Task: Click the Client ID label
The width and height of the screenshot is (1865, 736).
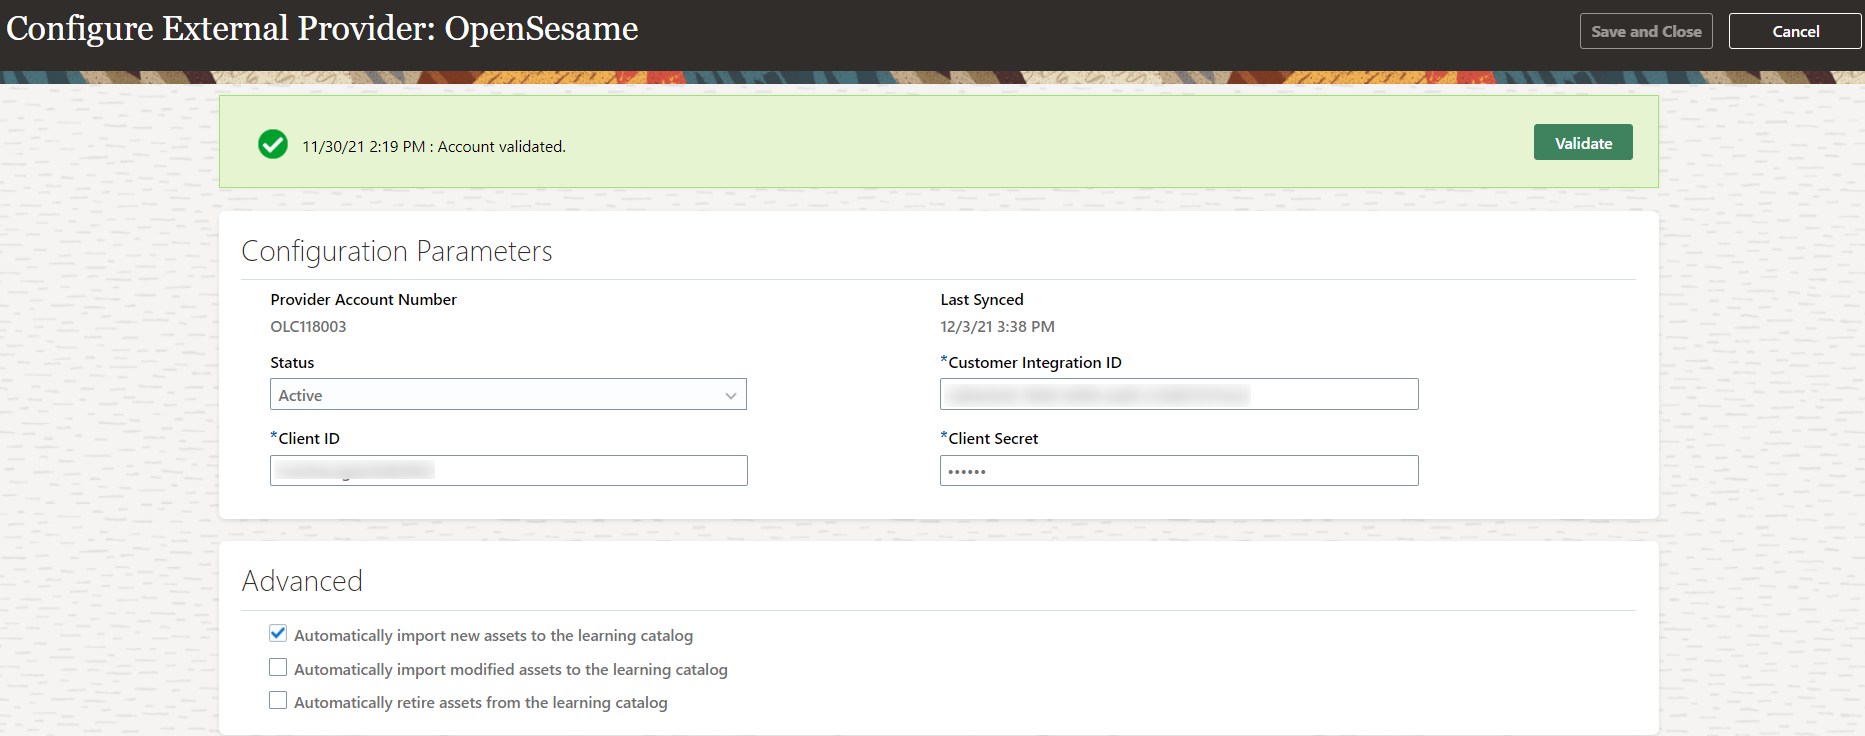Action: click(x=309, y=438)
